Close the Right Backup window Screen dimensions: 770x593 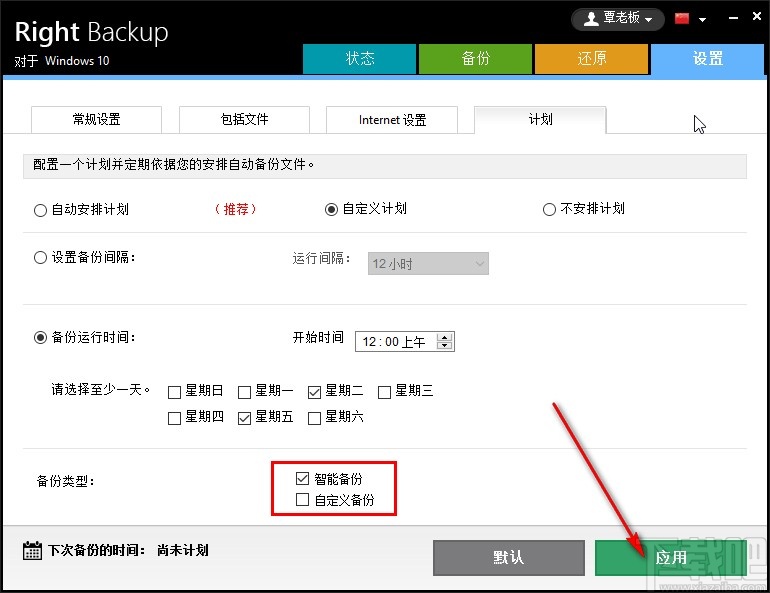757,16
